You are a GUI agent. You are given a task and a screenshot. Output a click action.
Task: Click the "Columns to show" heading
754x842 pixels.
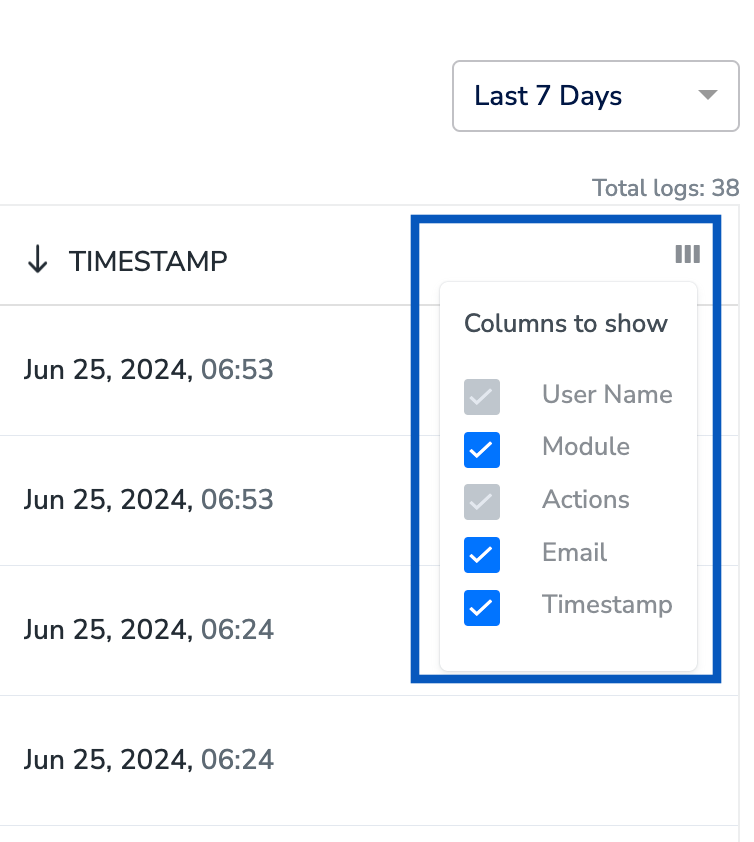tap(566, 324)
